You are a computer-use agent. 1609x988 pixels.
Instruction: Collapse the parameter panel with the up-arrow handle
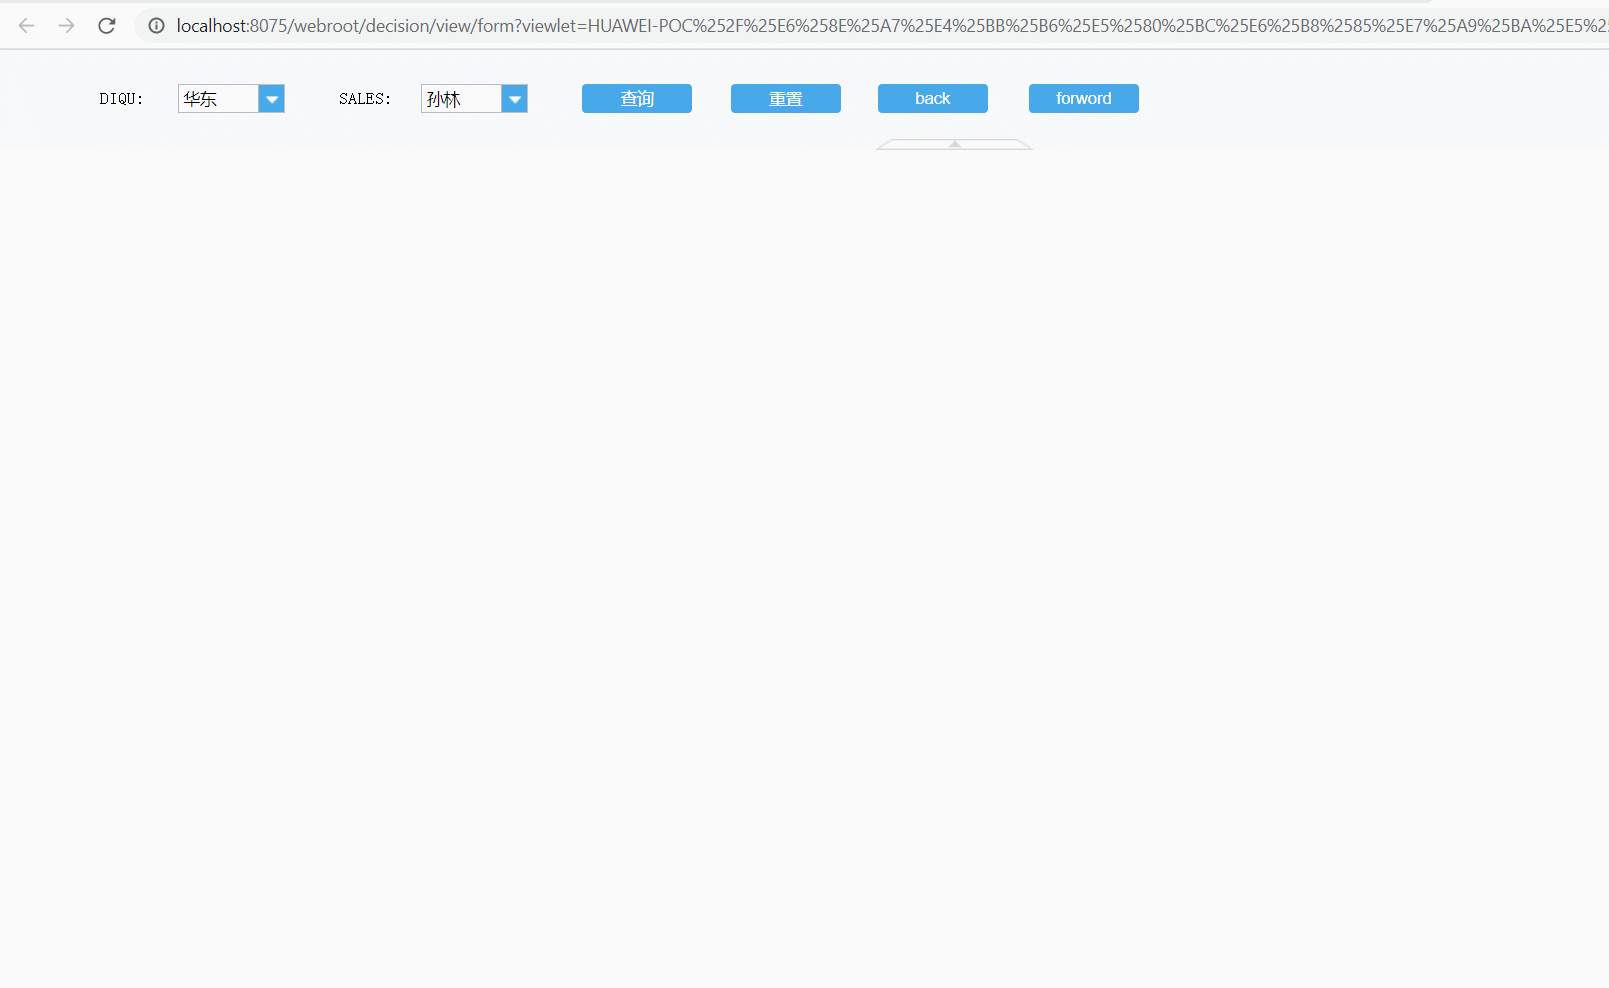[x=955, y=144]
